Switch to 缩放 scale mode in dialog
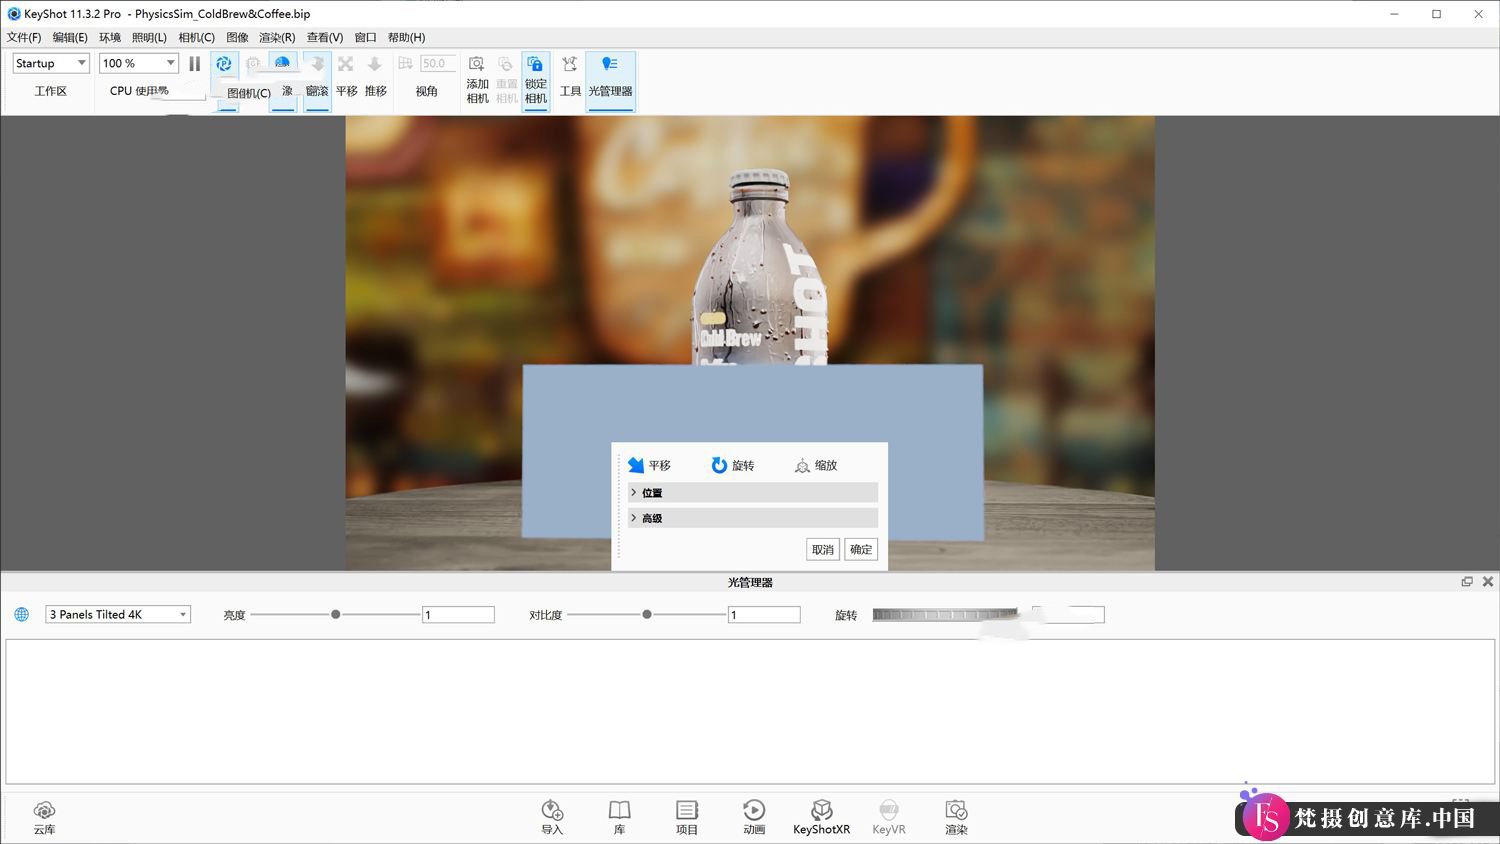Image resolution: width=1500 pixels, height=844 pixels. pyautogui.click(x=816, y=465)
